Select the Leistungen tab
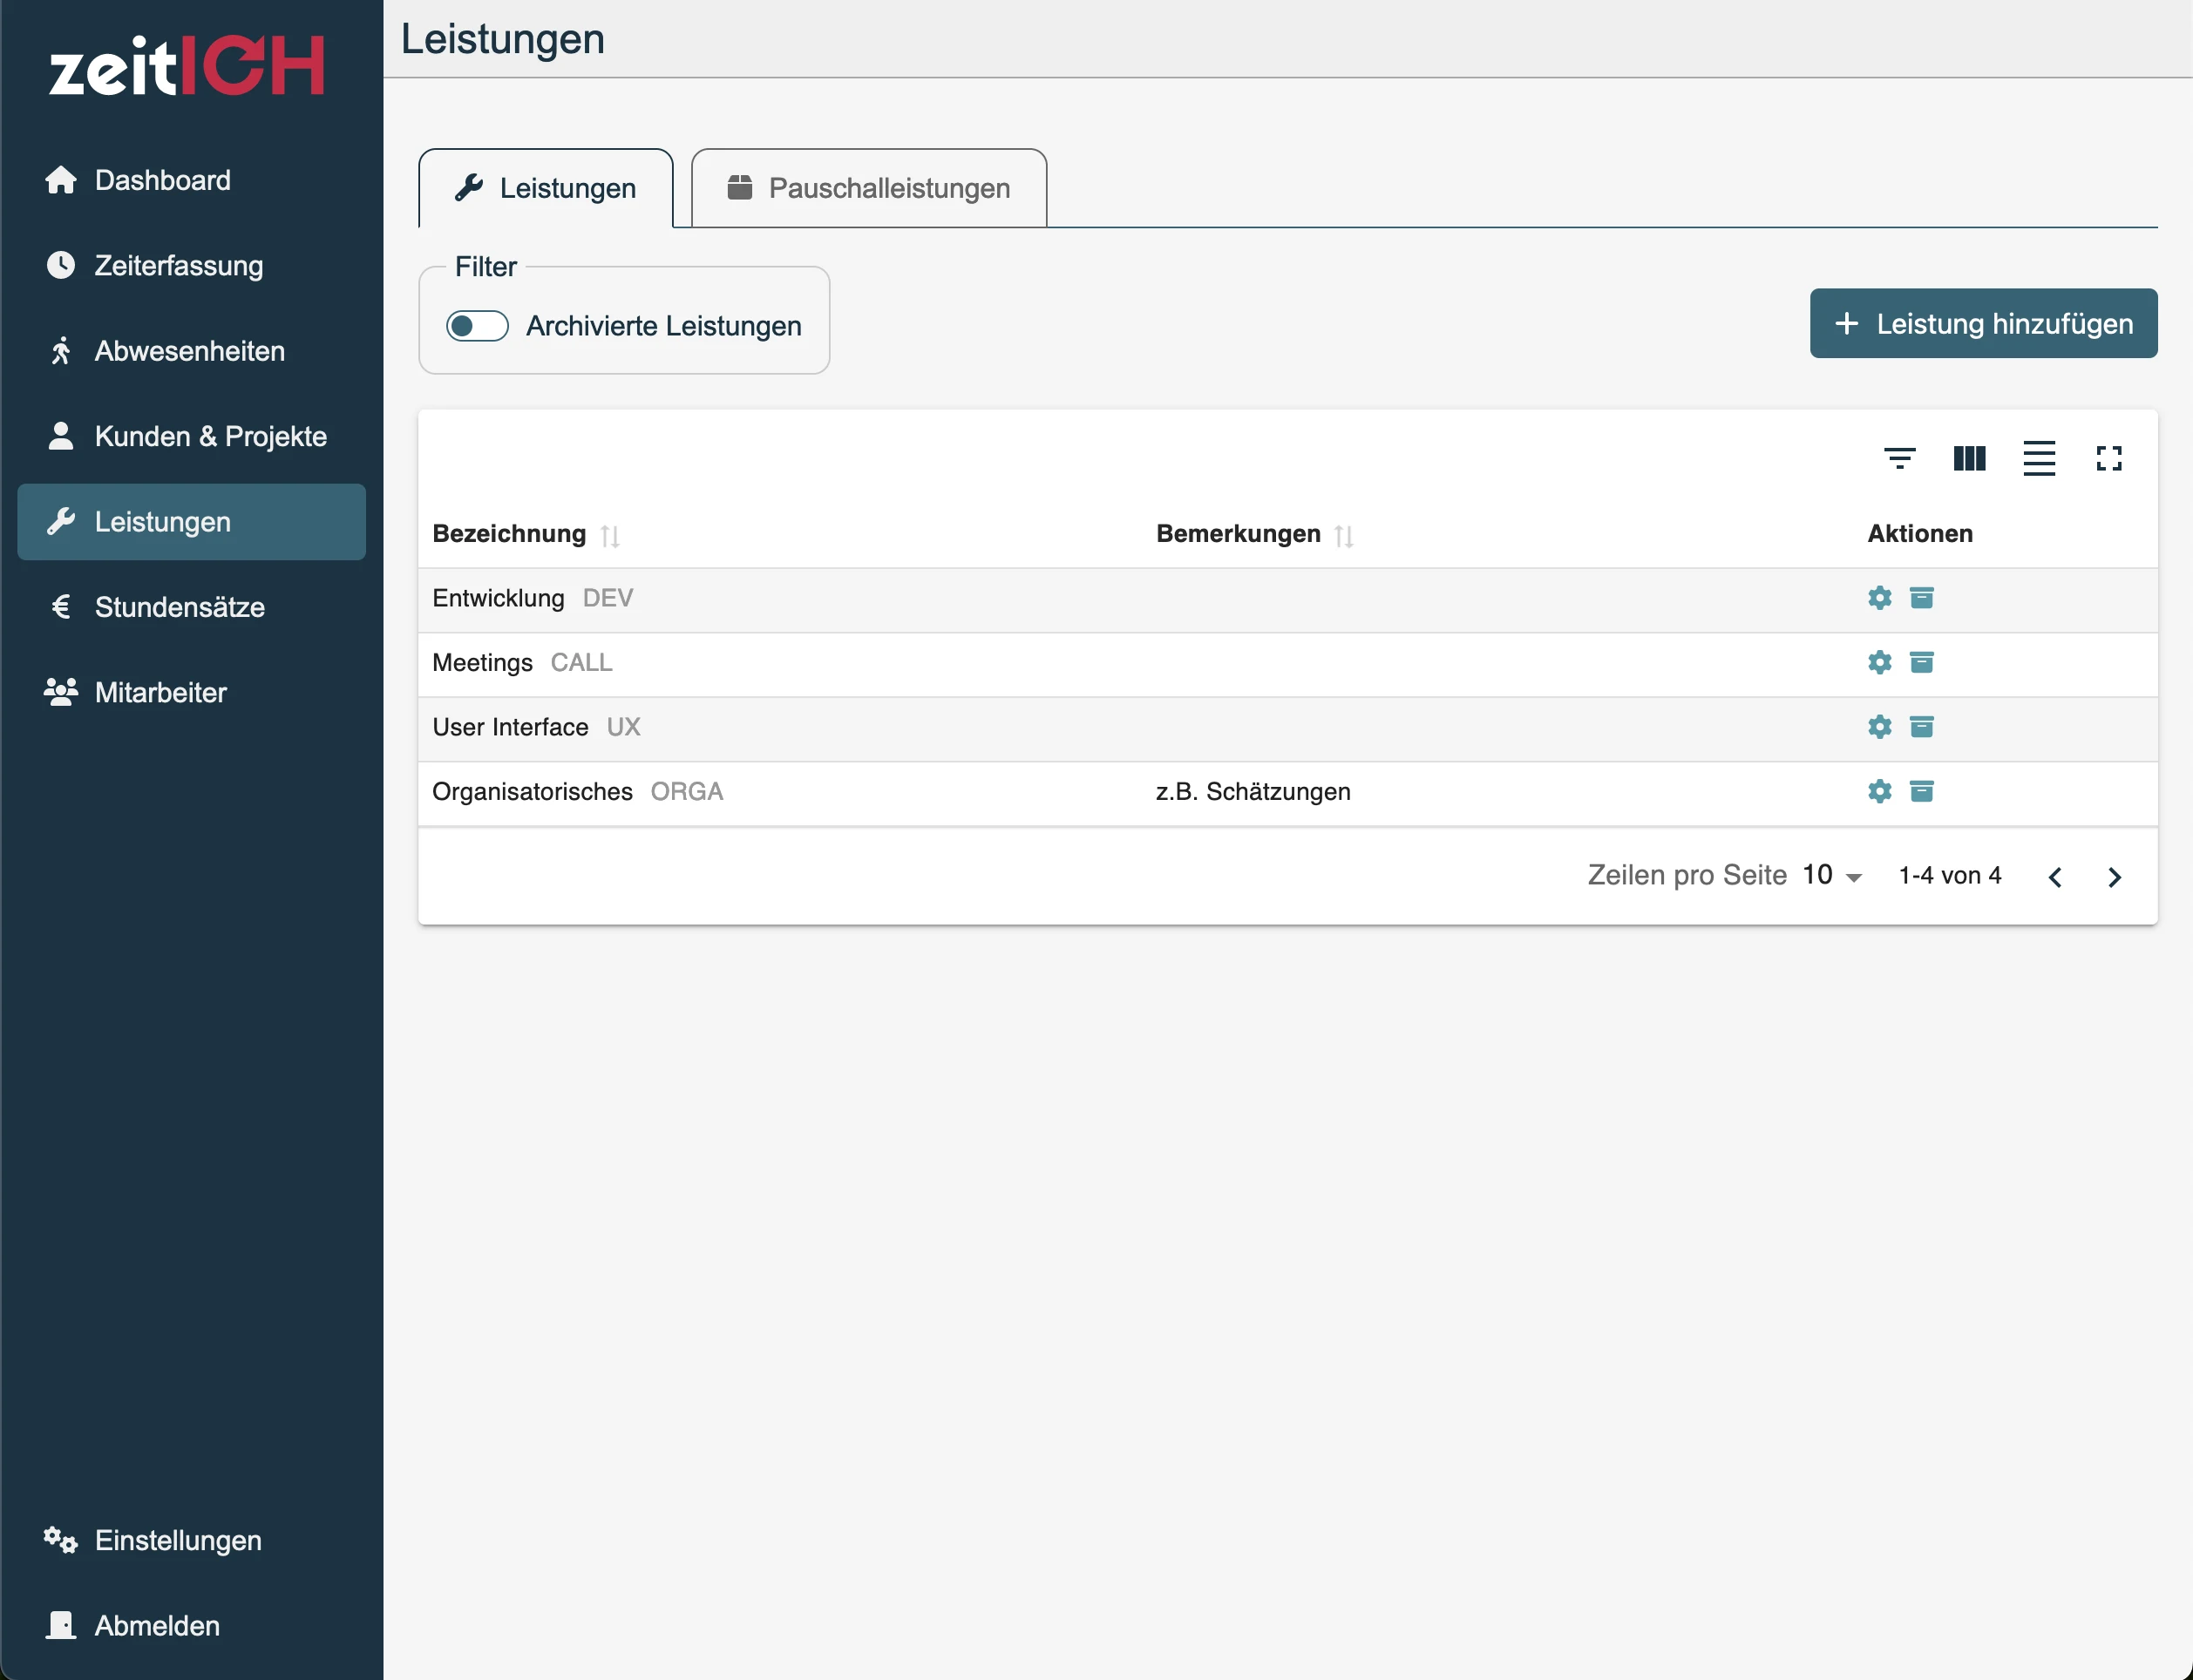2193x1680 pixels. tap(546, 188)
